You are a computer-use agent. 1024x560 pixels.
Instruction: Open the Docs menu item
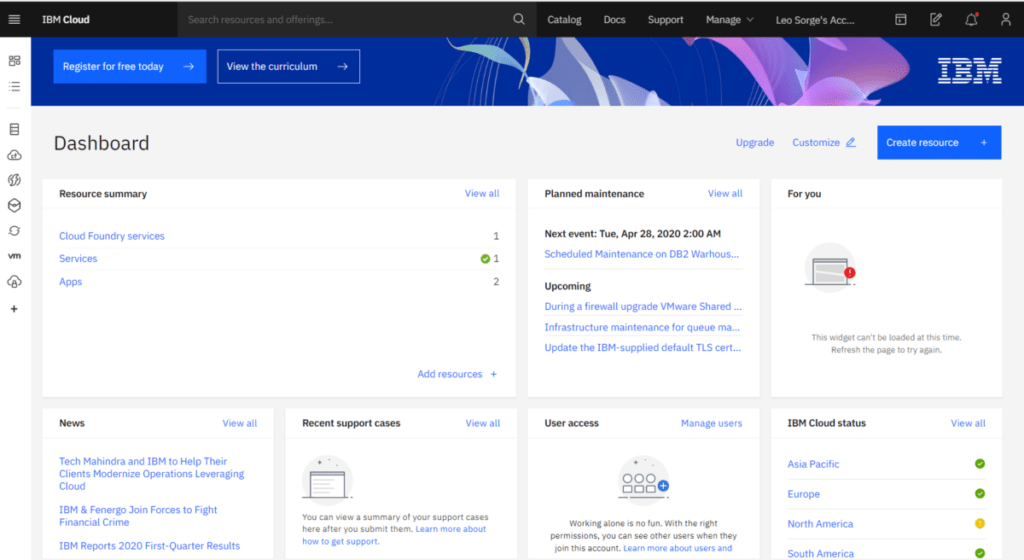[615, 20]
